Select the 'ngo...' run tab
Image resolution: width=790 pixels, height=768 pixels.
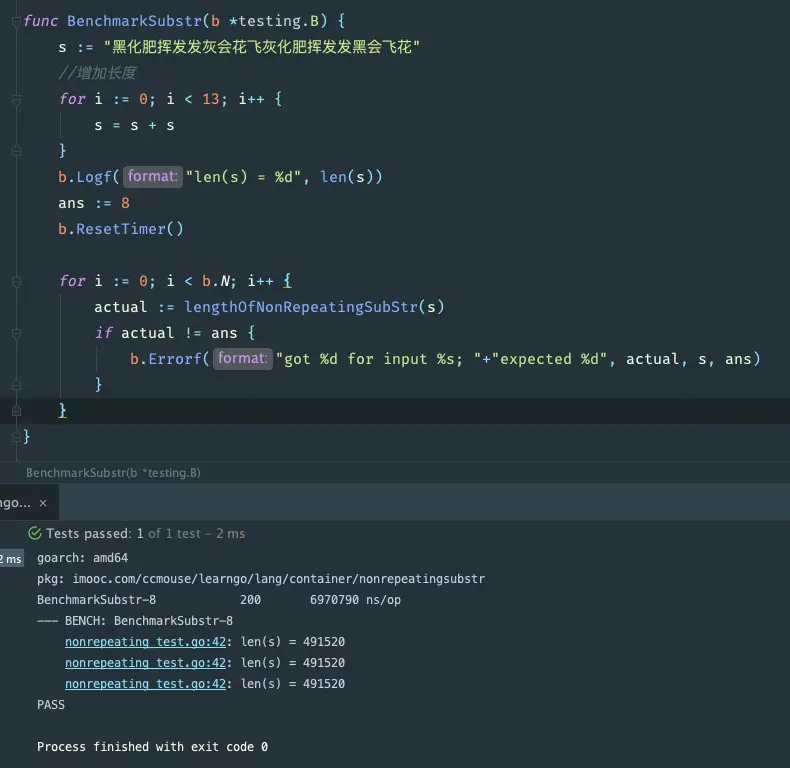click(x=15, y=503)
